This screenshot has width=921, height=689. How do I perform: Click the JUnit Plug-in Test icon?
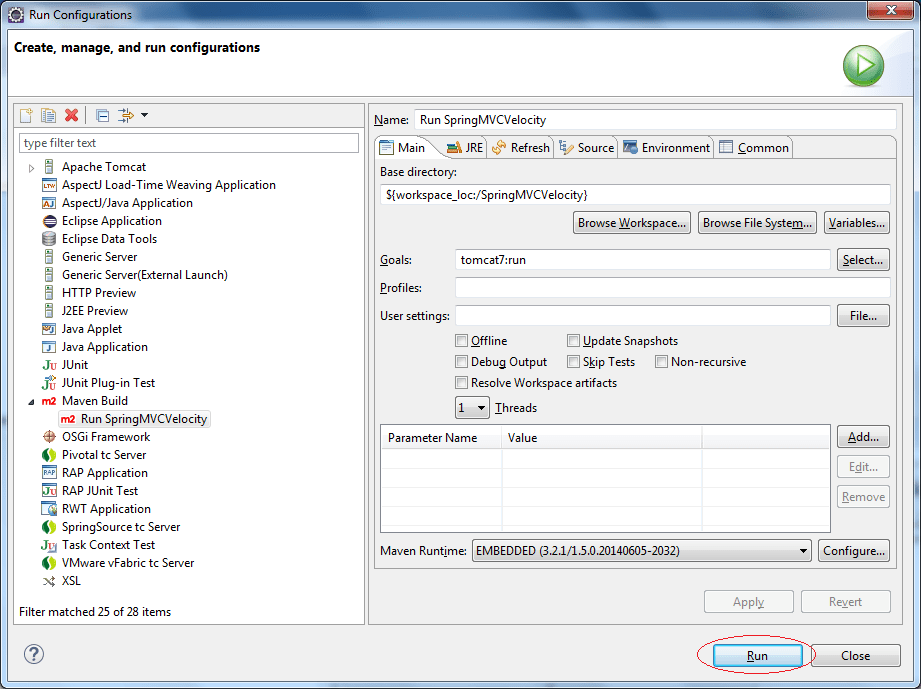(49, 383)
